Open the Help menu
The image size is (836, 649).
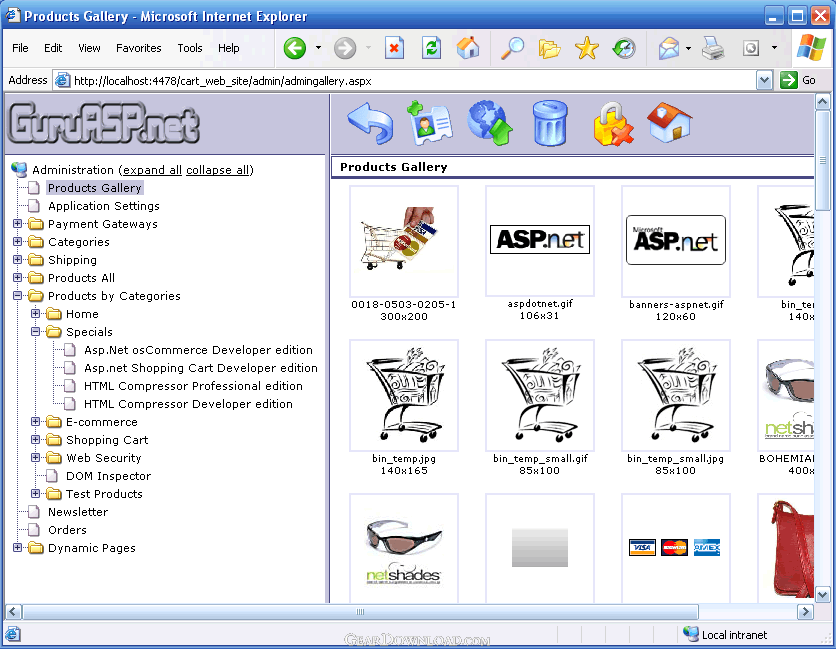pyautogui.click(x=229, y=48)
